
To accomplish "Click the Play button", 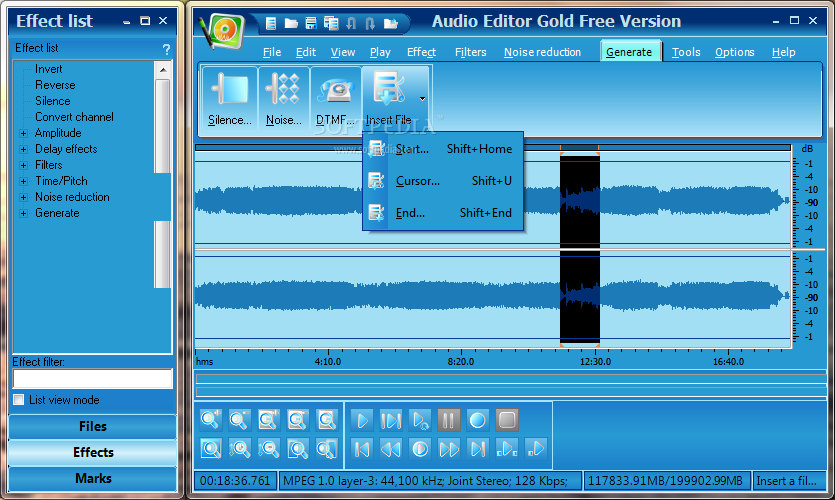I will [x=362, y=420].
